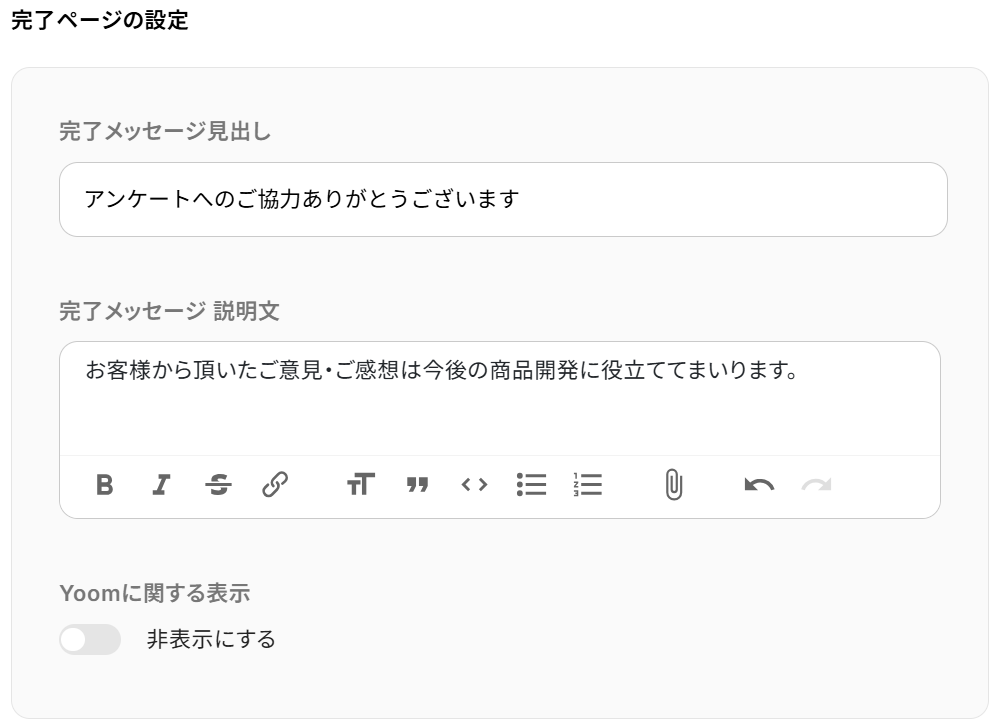Screen dimensions: 997x728
Task: Apply italic formatting to text
Action: [162, 484]
